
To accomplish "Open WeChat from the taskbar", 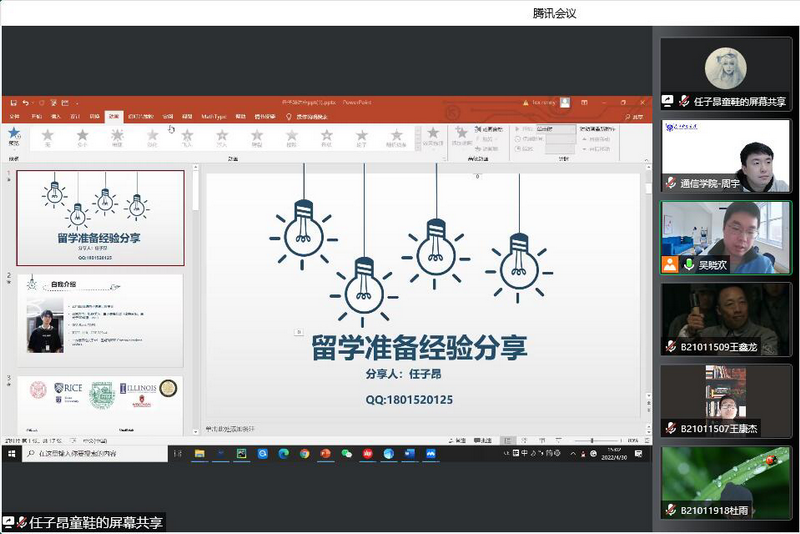I will (x=347, y=453).
